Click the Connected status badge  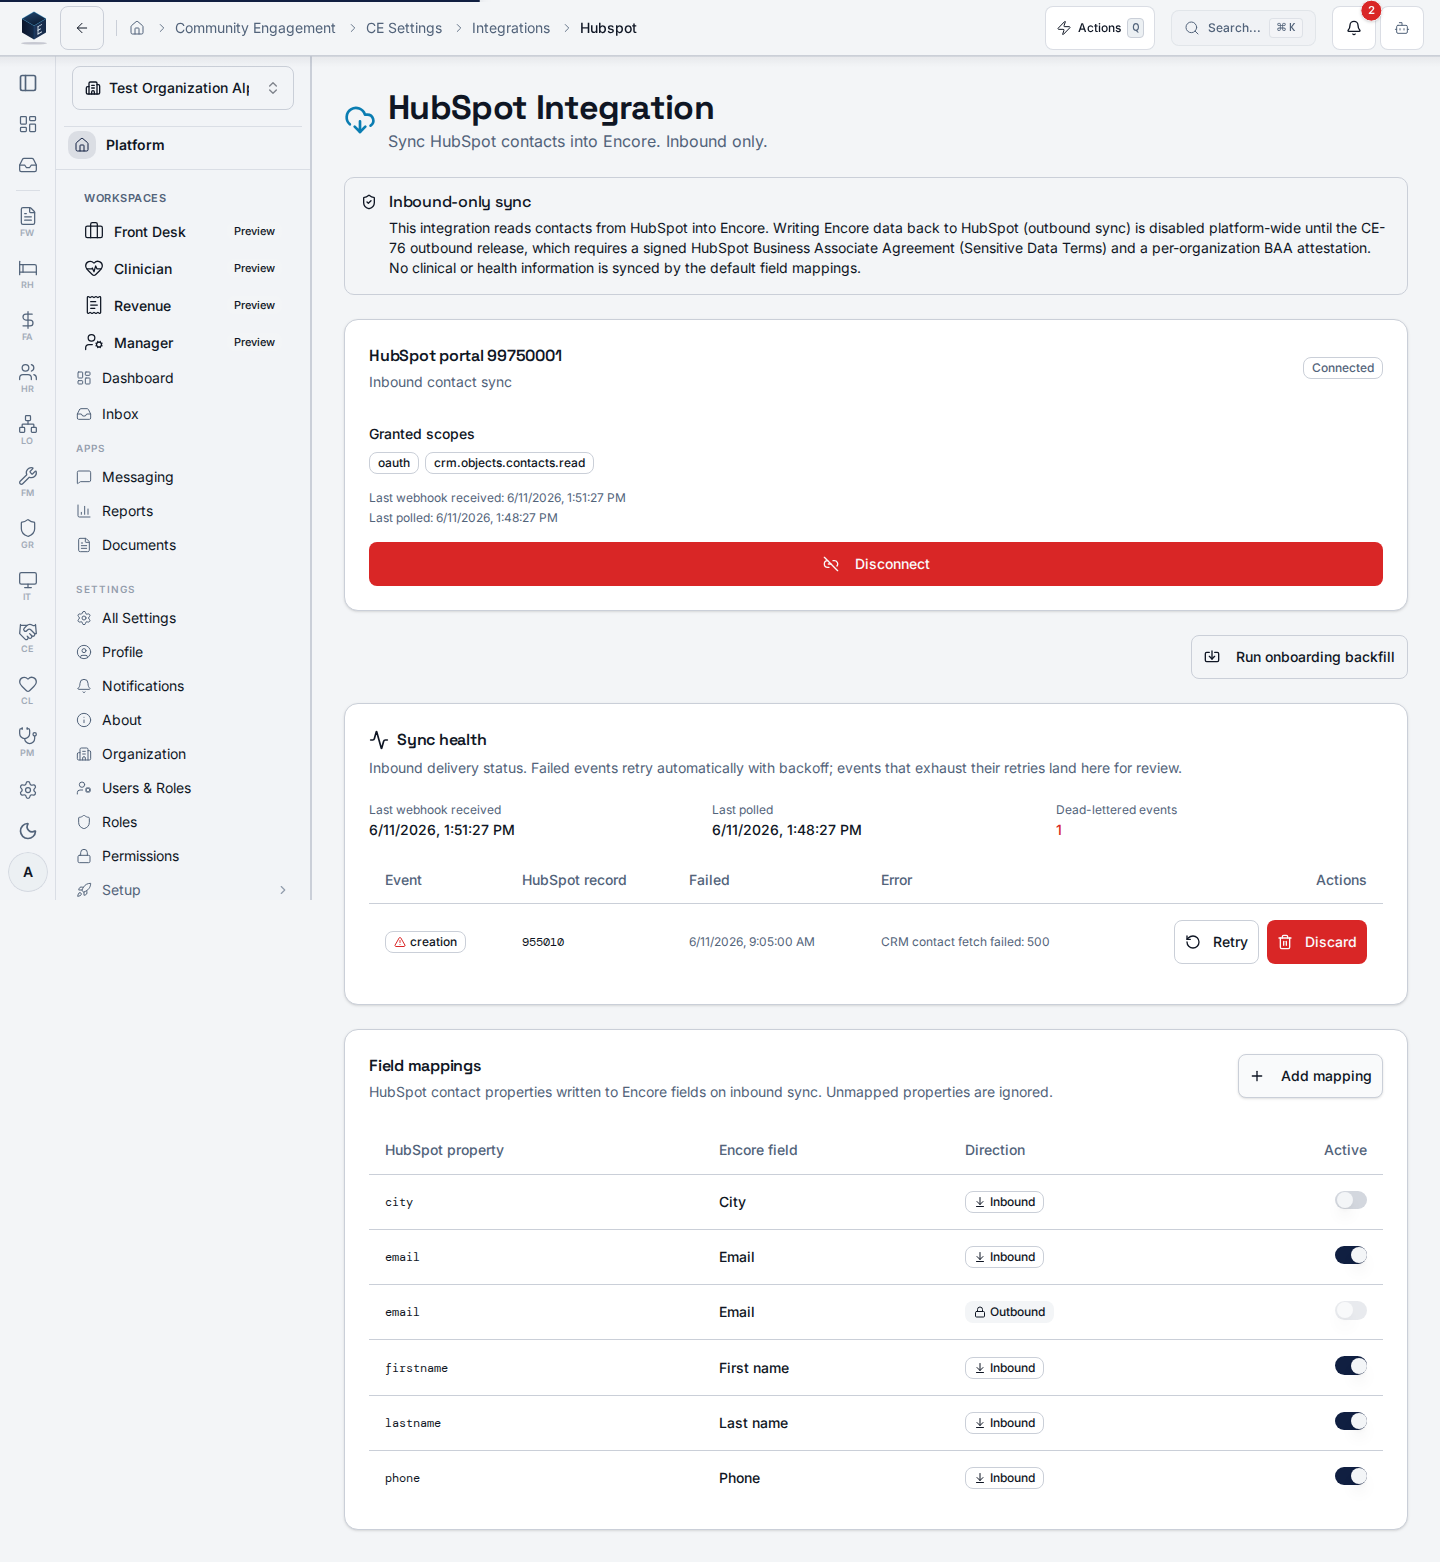coord(1343,368)
